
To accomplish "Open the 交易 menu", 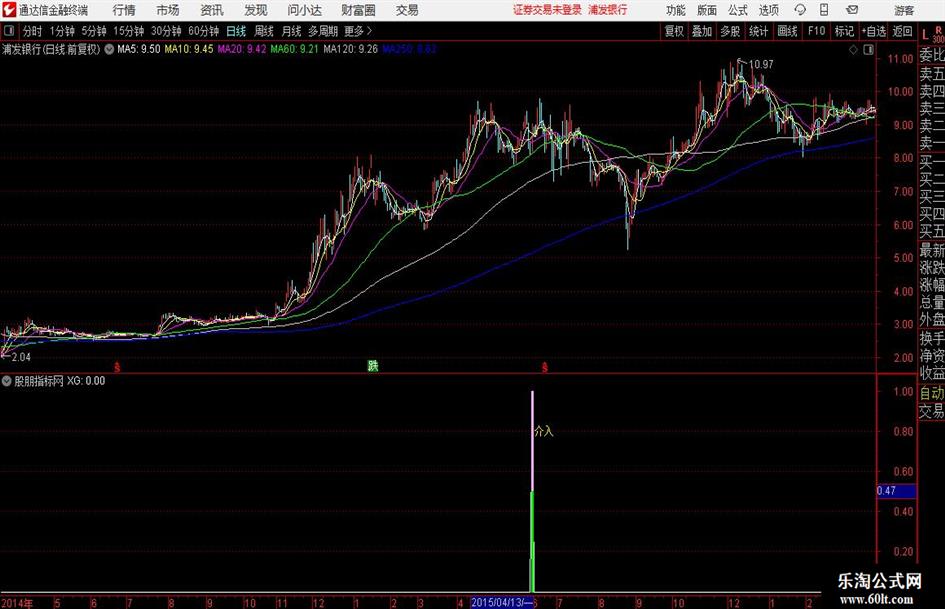I will [x=407, y=10].
